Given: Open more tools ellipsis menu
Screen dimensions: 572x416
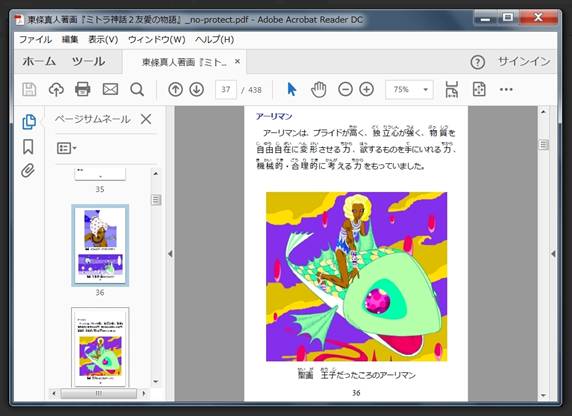Looking at the screenshot, I should [506, 89].
